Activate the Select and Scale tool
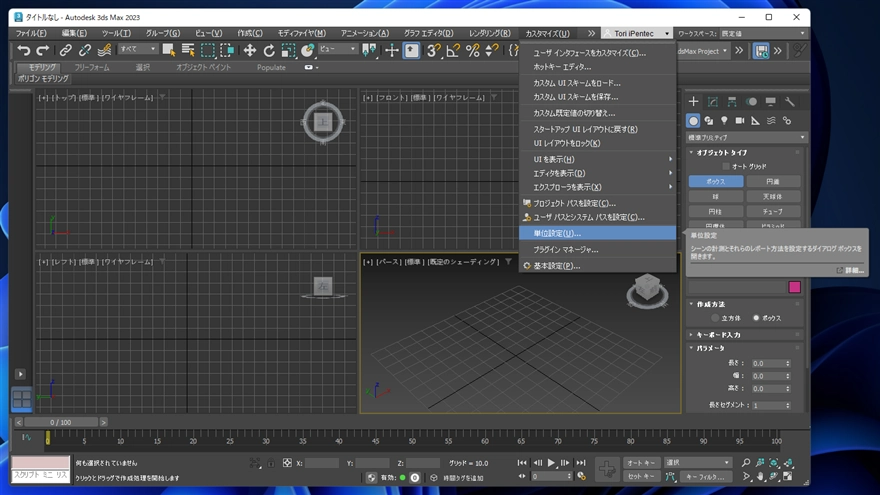880x495 pixels. click(x=288, y=51)
